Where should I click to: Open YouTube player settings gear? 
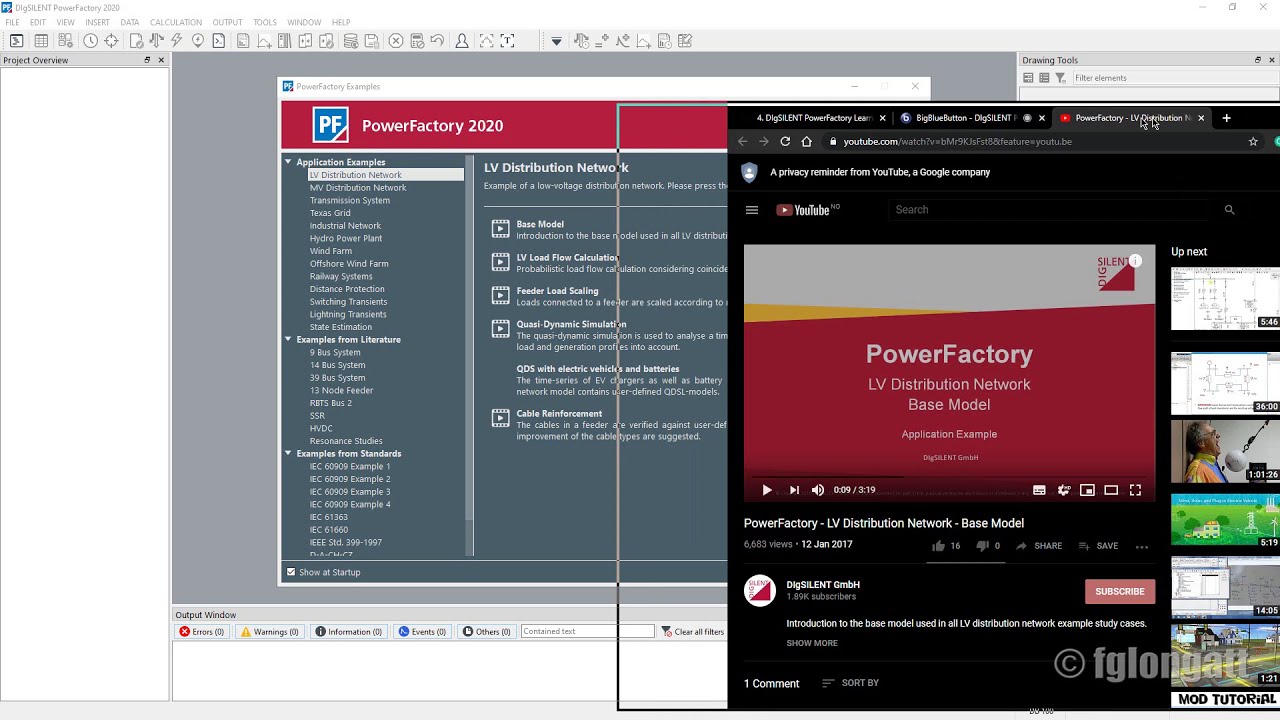click(1063, 490)
